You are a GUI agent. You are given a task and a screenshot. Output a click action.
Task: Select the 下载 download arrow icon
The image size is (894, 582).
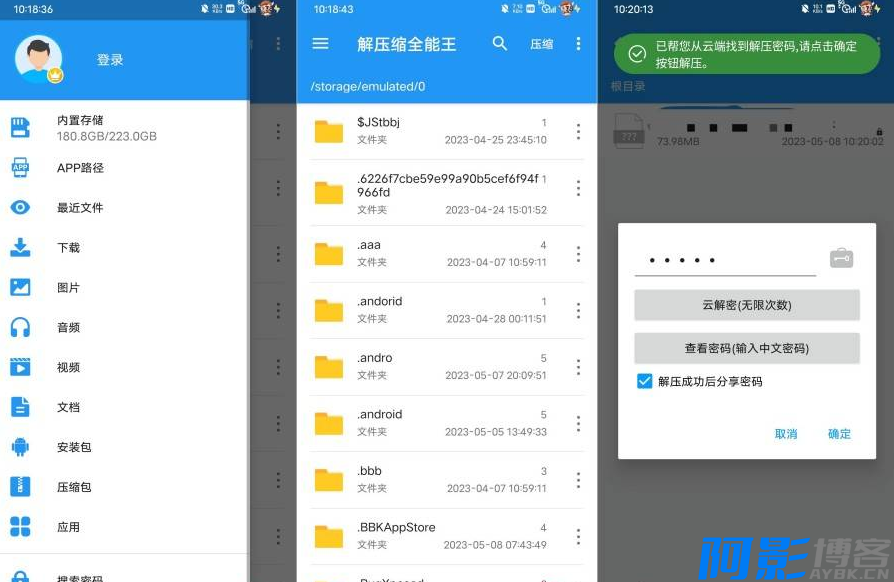click(21, 247)
